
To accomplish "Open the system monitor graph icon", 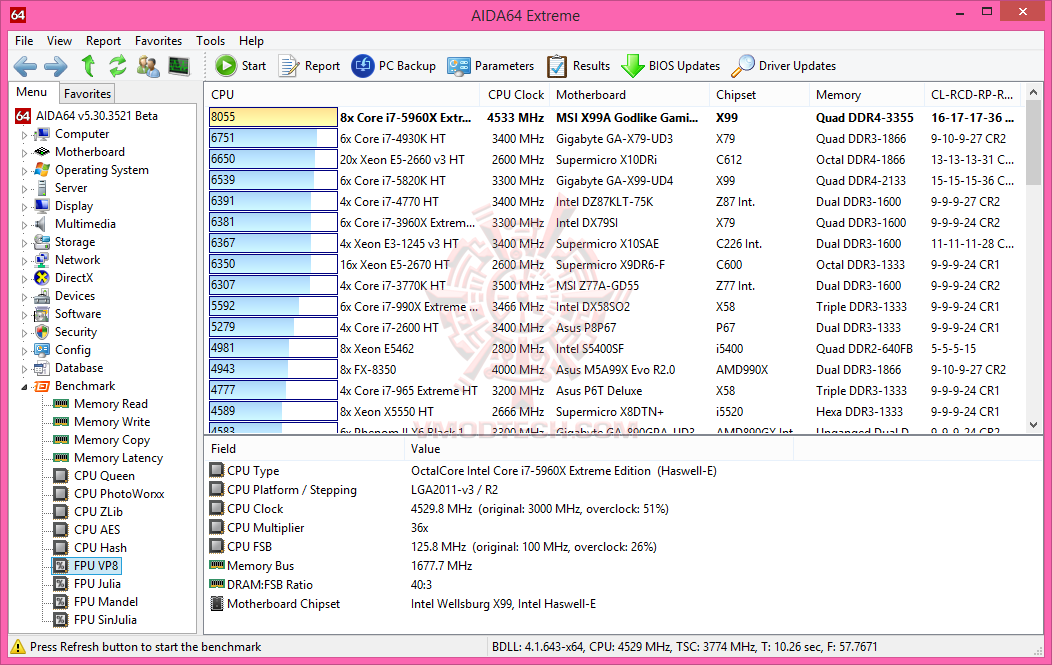I will (x=179, y=66).
